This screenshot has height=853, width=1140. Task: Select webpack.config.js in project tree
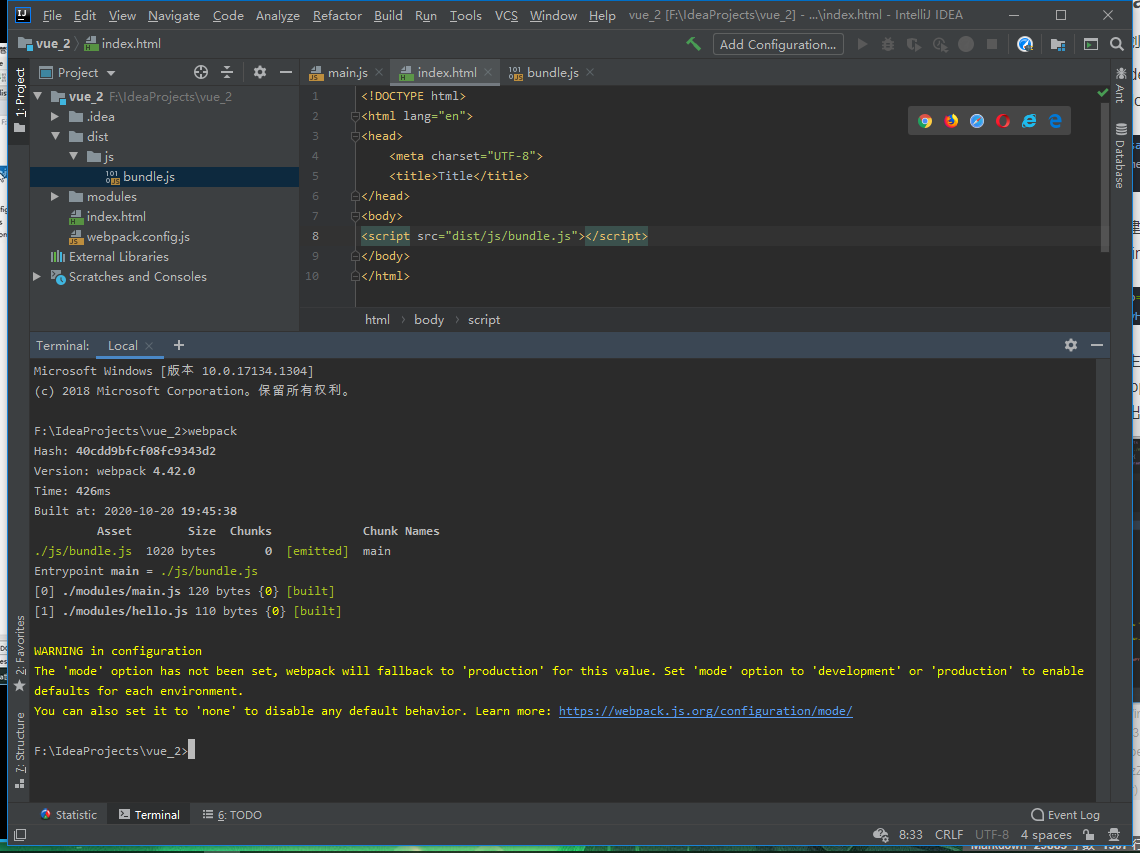pyautogui.click(x=138, y=236)
